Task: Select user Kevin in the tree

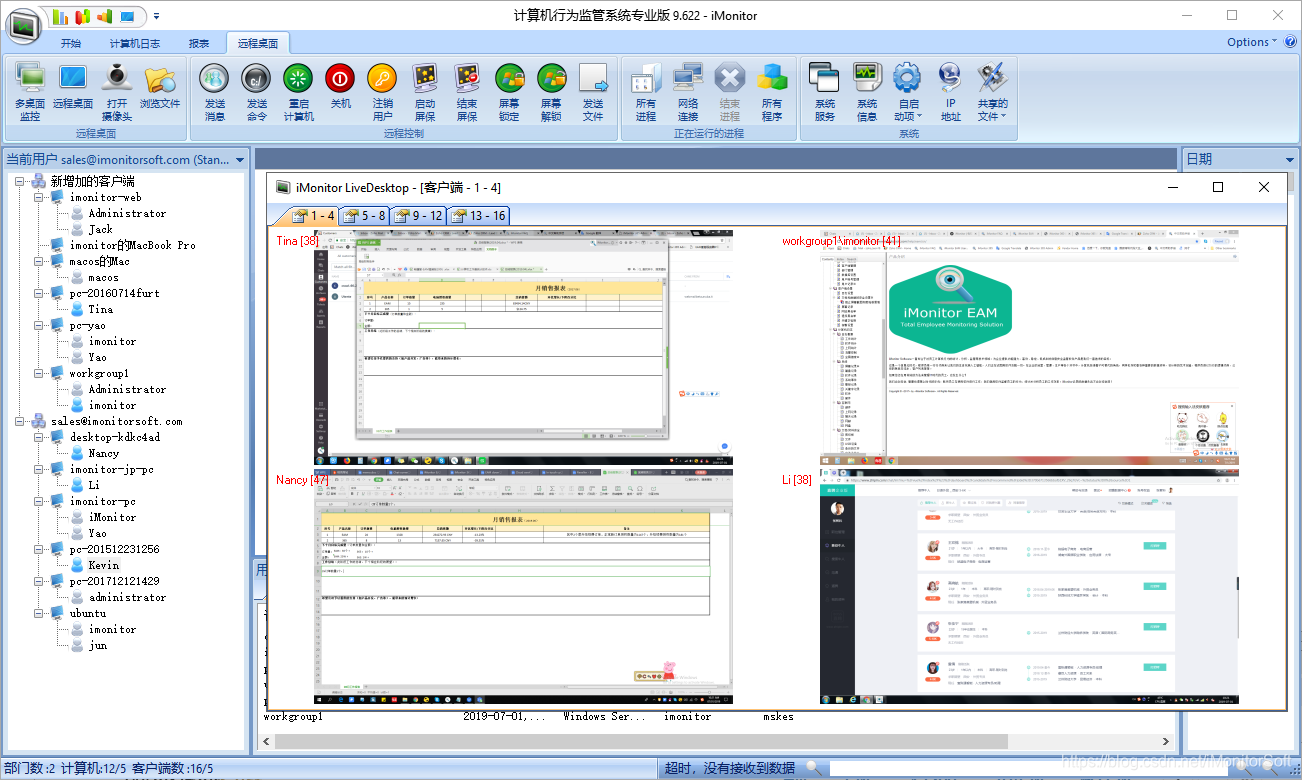Action: [x=103, y=565]
